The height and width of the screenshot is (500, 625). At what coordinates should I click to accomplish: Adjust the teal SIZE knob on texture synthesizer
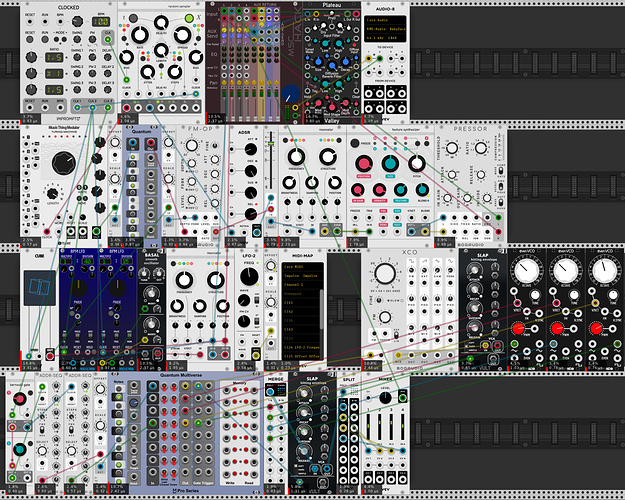pyautogui.click(x=390, y=163)
